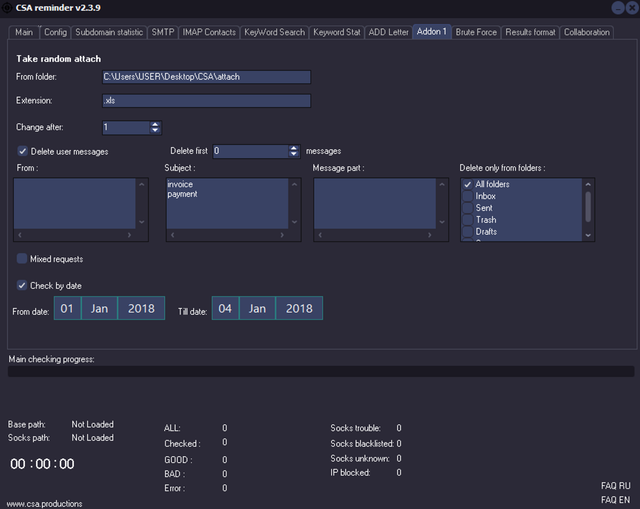
Task: Click the Extension input field
Action: [x=206, y=100]
